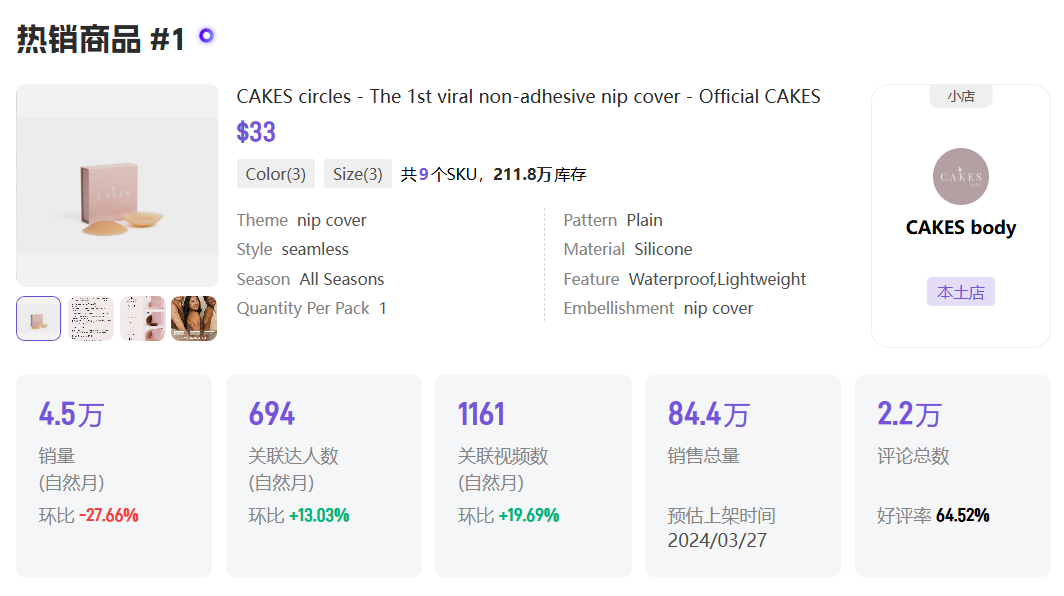Click the purple dot next to 热销商品 #1
This screenshot has width=1064, height=596.
(206, 35)
